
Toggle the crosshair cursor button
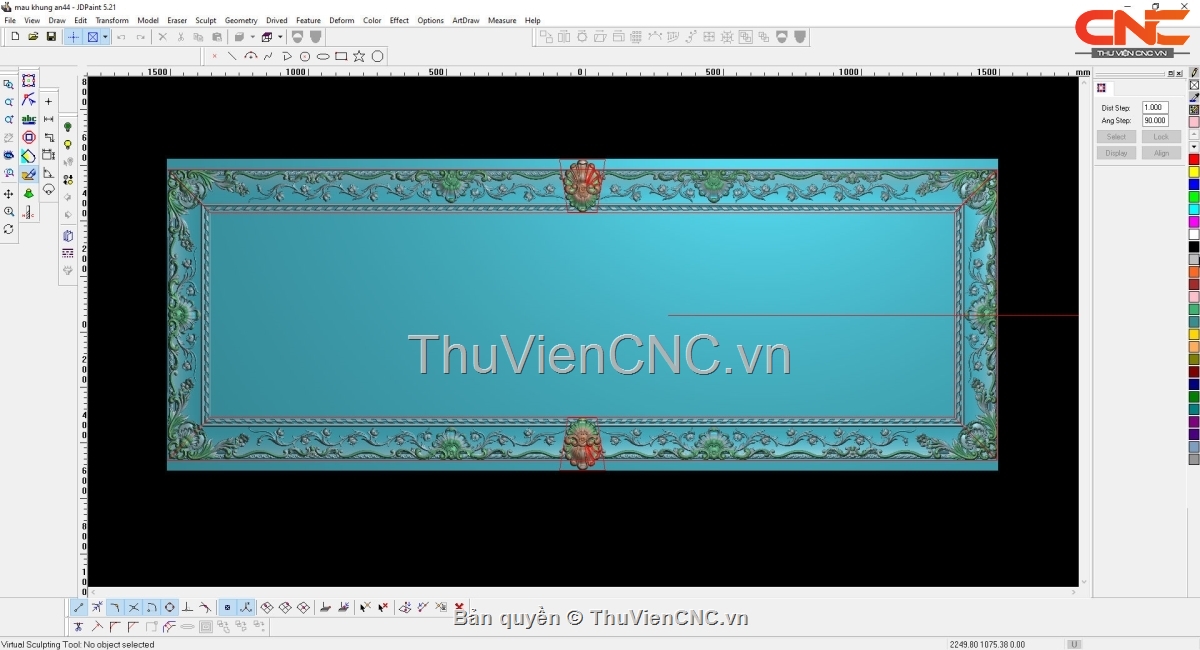click(73, 37)
